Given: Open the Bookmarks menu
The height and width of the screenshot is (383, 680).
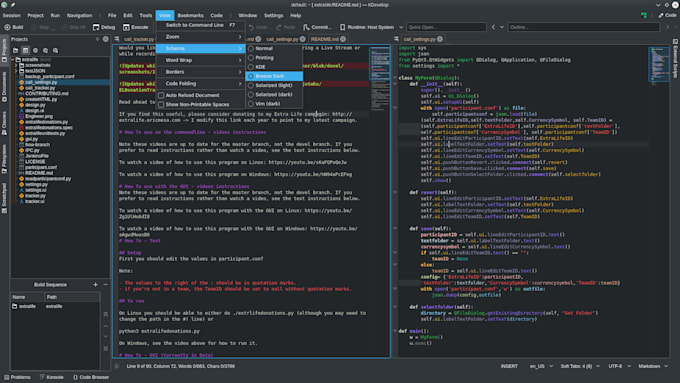Looking at the screenshot, I should tap(190, 15).
